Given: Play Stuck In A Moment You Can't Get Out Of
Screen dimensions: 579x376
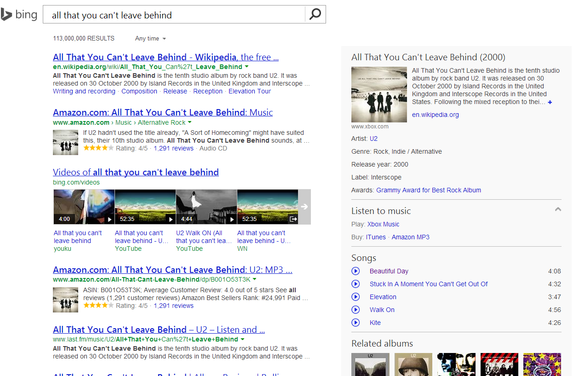Looking at the screenshot, I should pyautogui.click(x=356, y=284).
